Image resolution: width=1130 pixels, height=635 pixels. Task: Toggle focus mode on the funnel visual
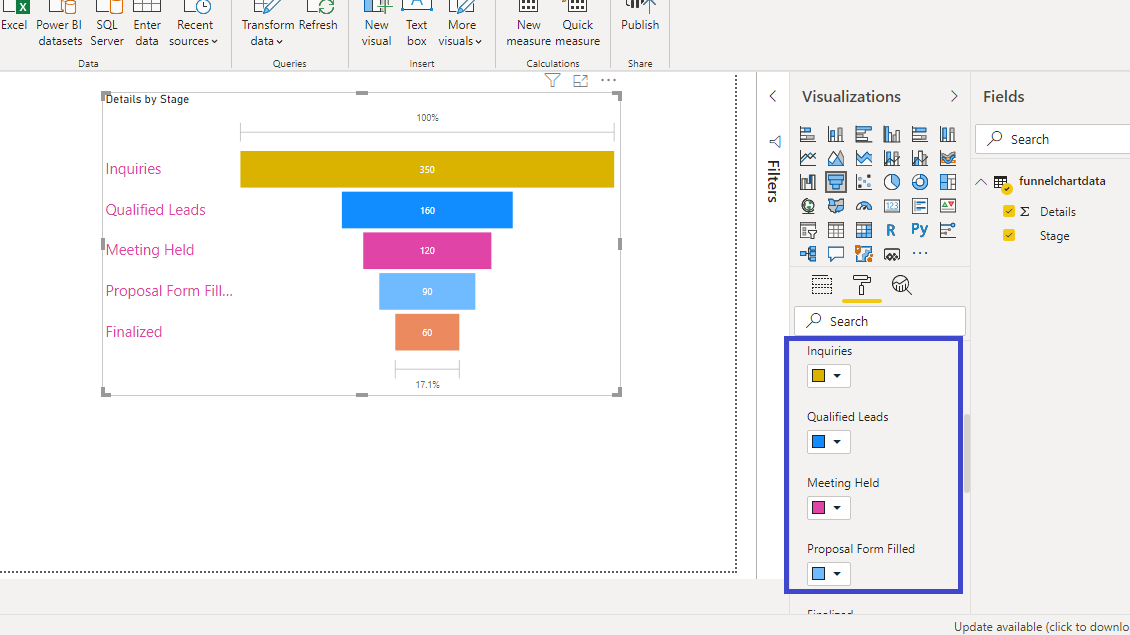580,81
